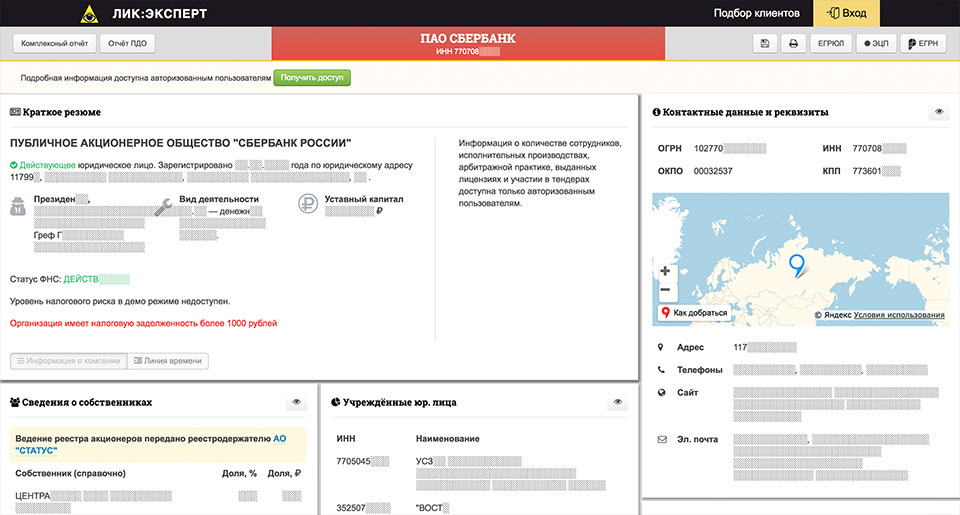This screenshot has height=515, width=960.
Task: Switch to the Линия времени tab
Action: tap(168, 361)
